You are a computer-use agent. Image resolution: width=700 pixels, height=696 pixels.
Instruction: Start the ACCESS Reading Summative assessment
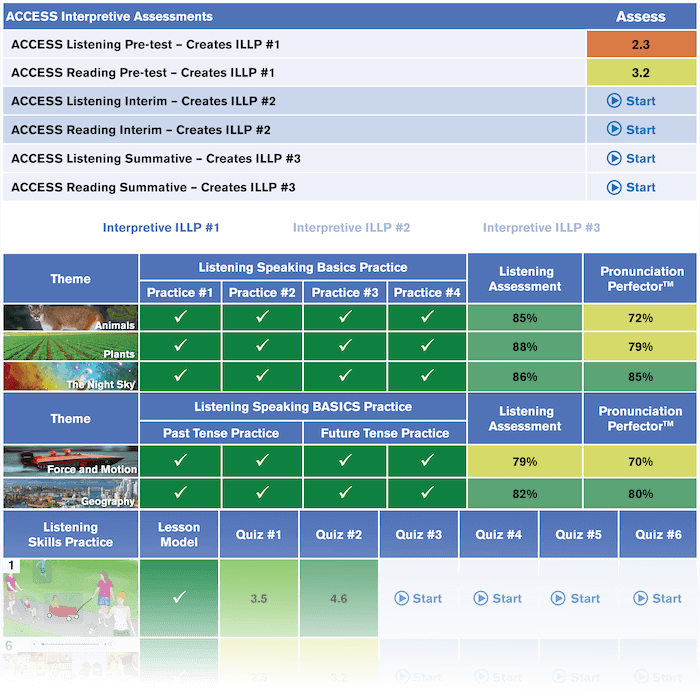click(631, 187)
